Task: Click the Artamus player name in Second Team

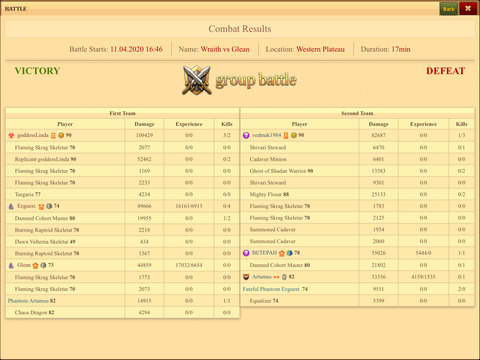Action: 262,277
